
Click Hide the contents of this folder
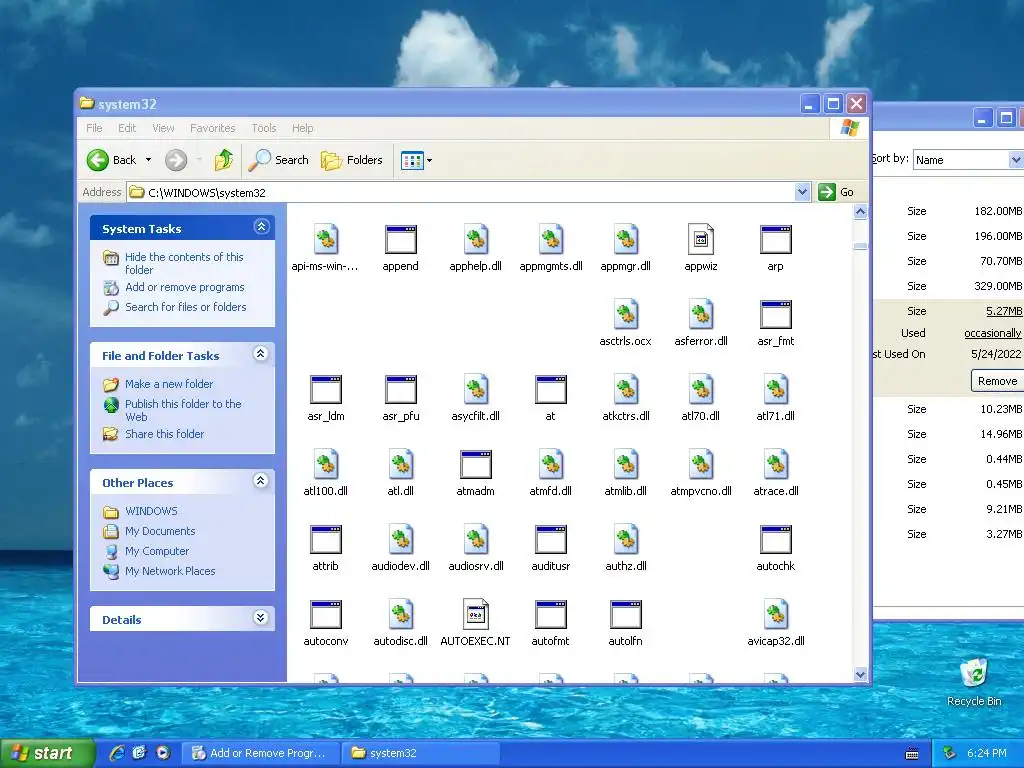[184, 263]
